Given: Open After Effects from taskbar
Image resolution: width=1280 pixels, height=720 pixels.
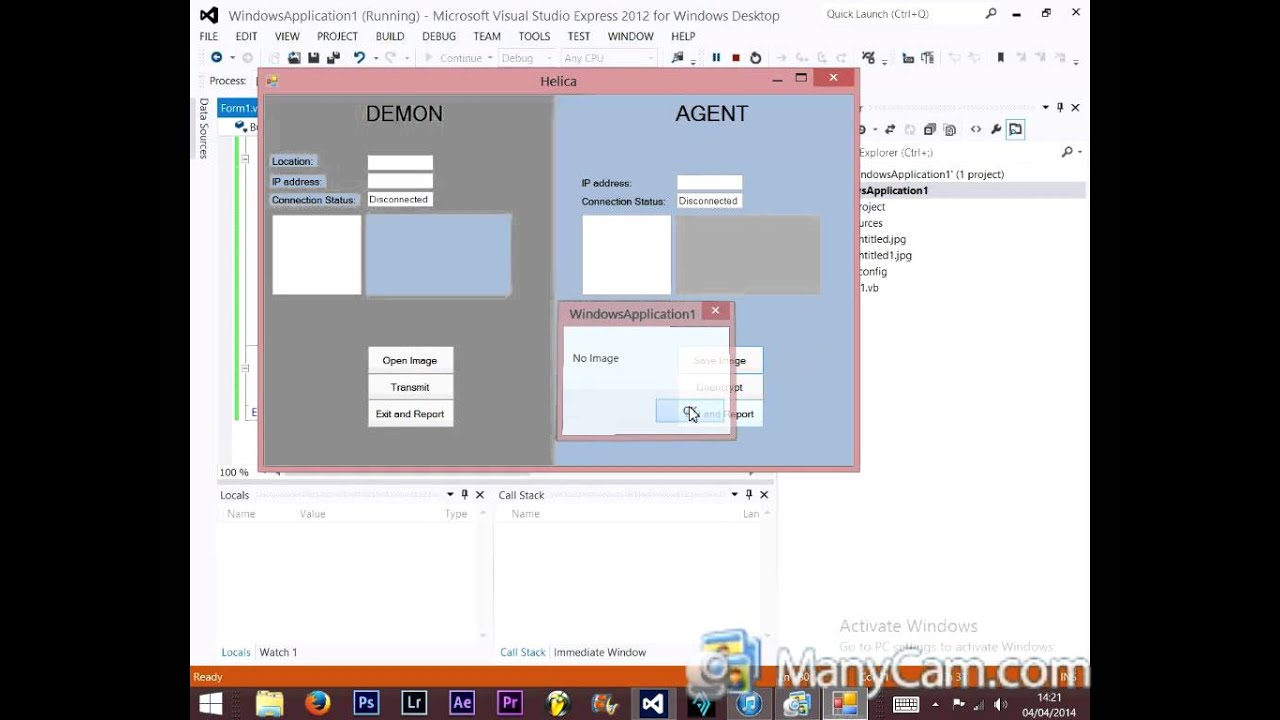Looking at the screenshot, I should tap(462, 703).
